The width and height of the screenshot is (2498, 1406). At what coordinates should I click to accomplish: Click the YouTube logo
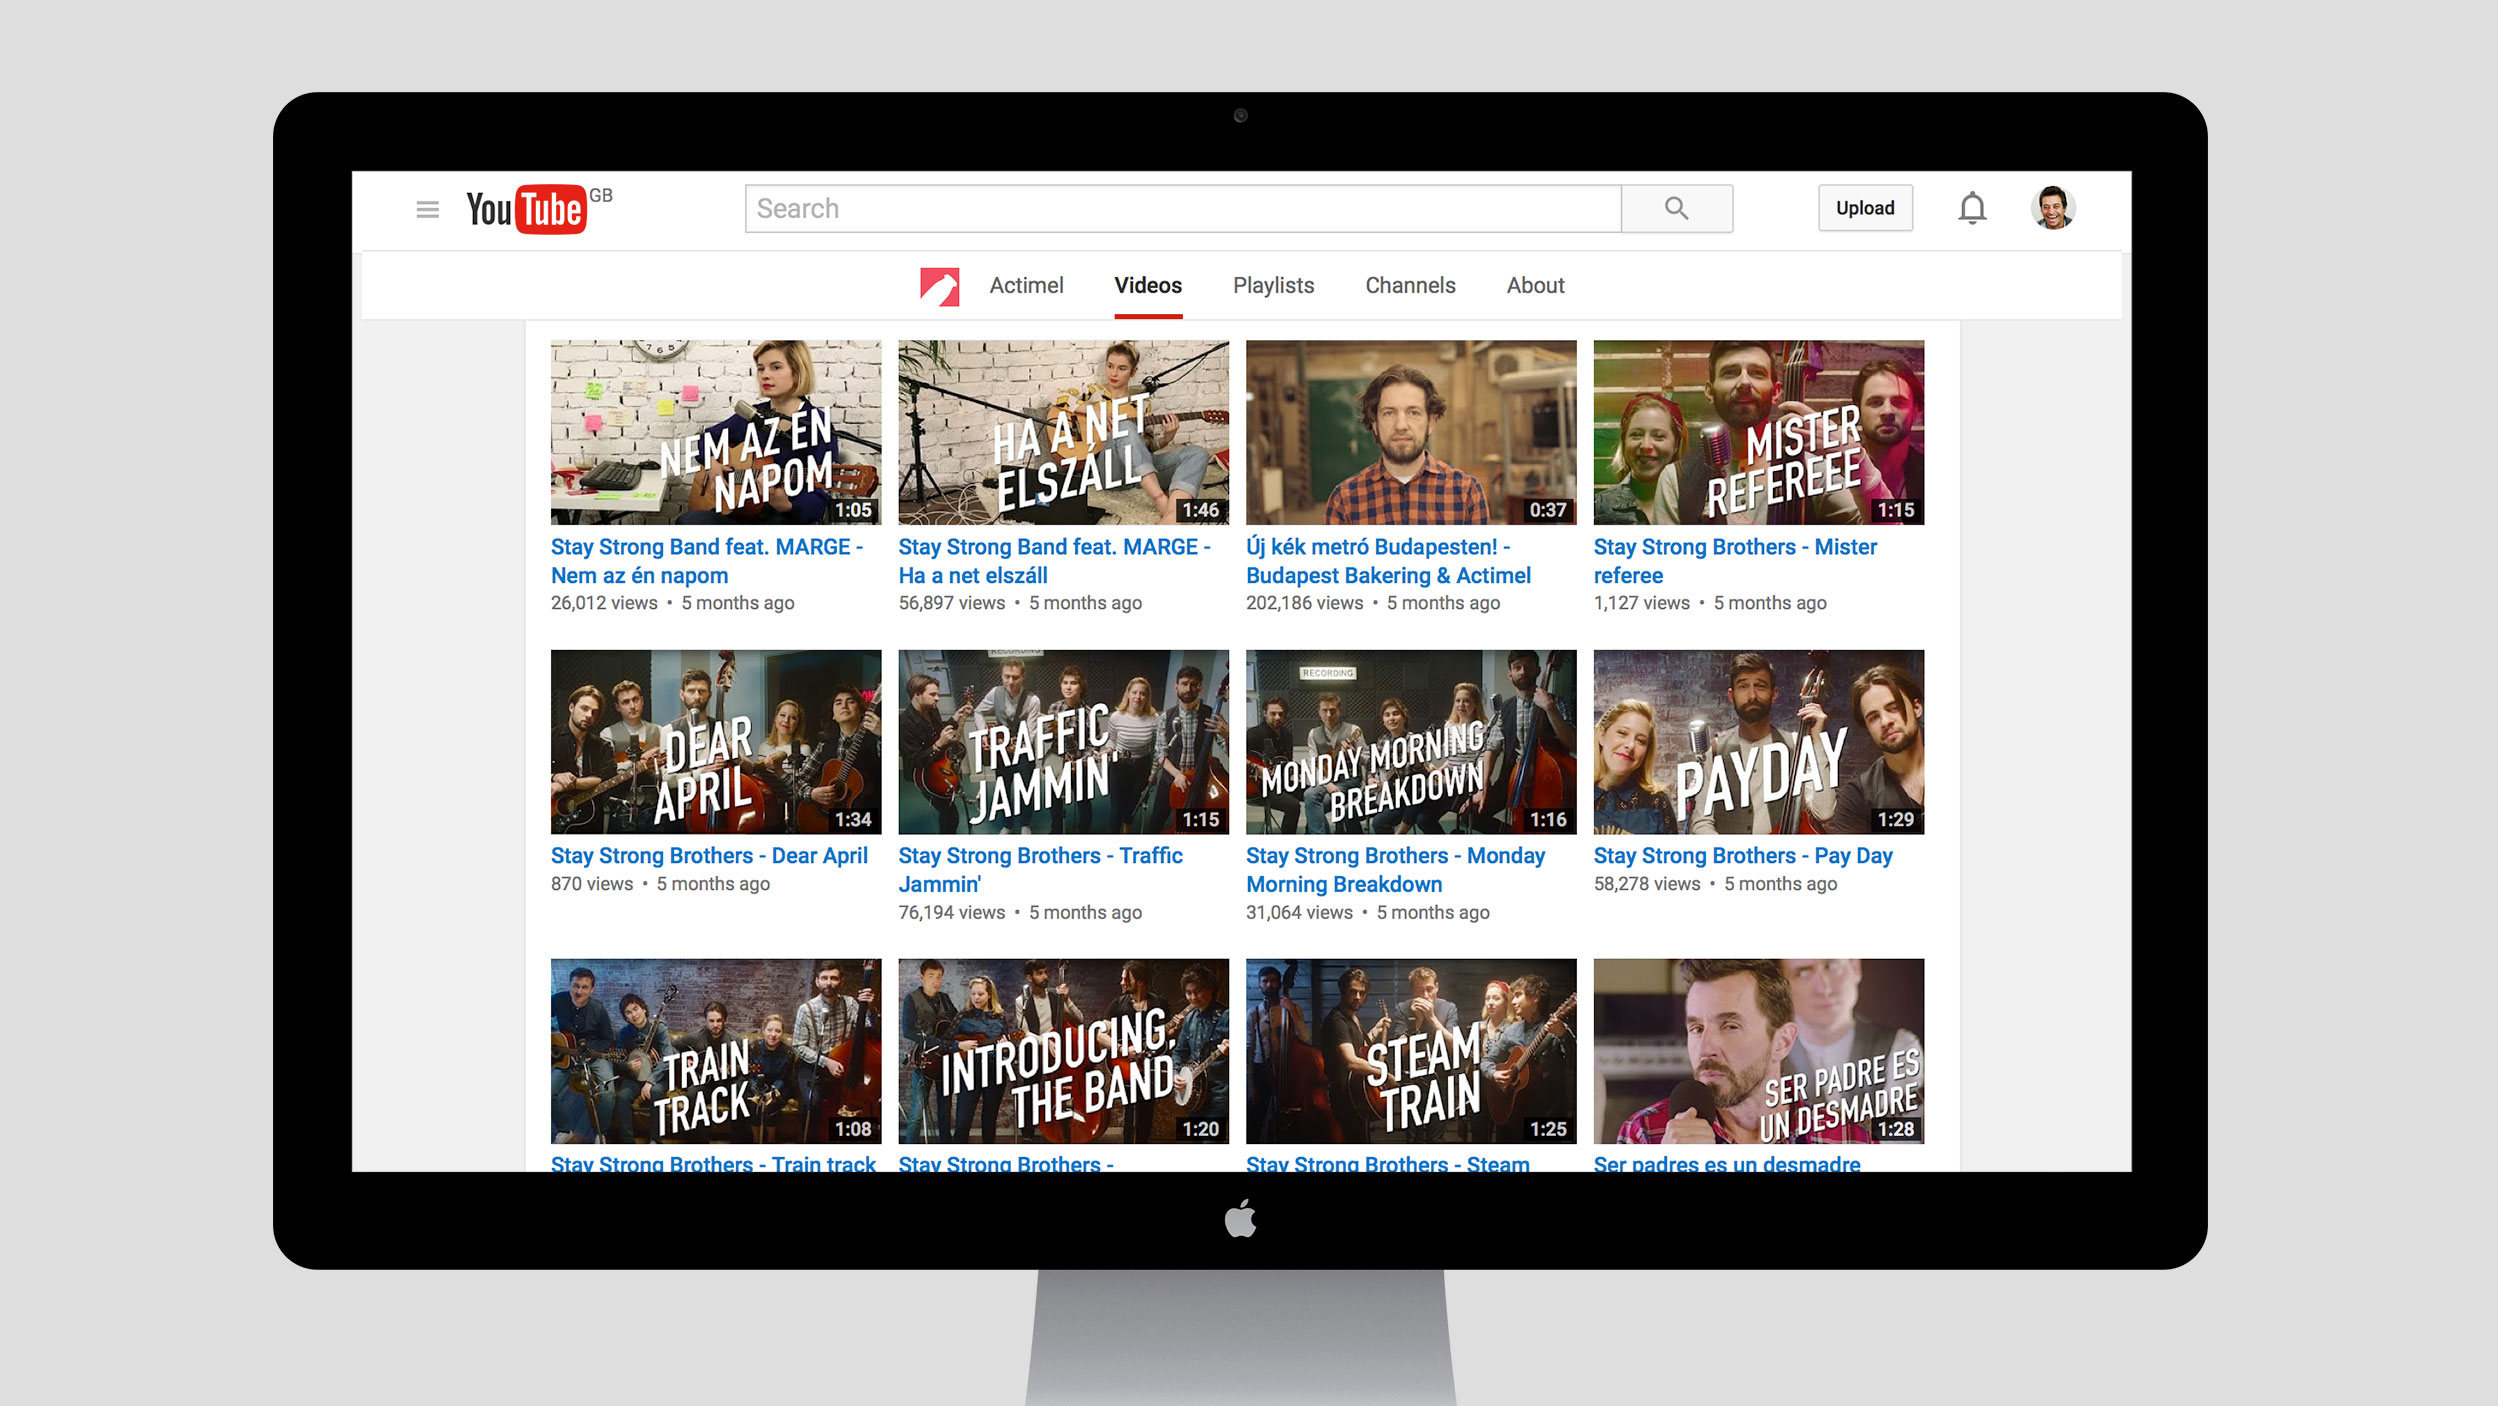(526, 209)
